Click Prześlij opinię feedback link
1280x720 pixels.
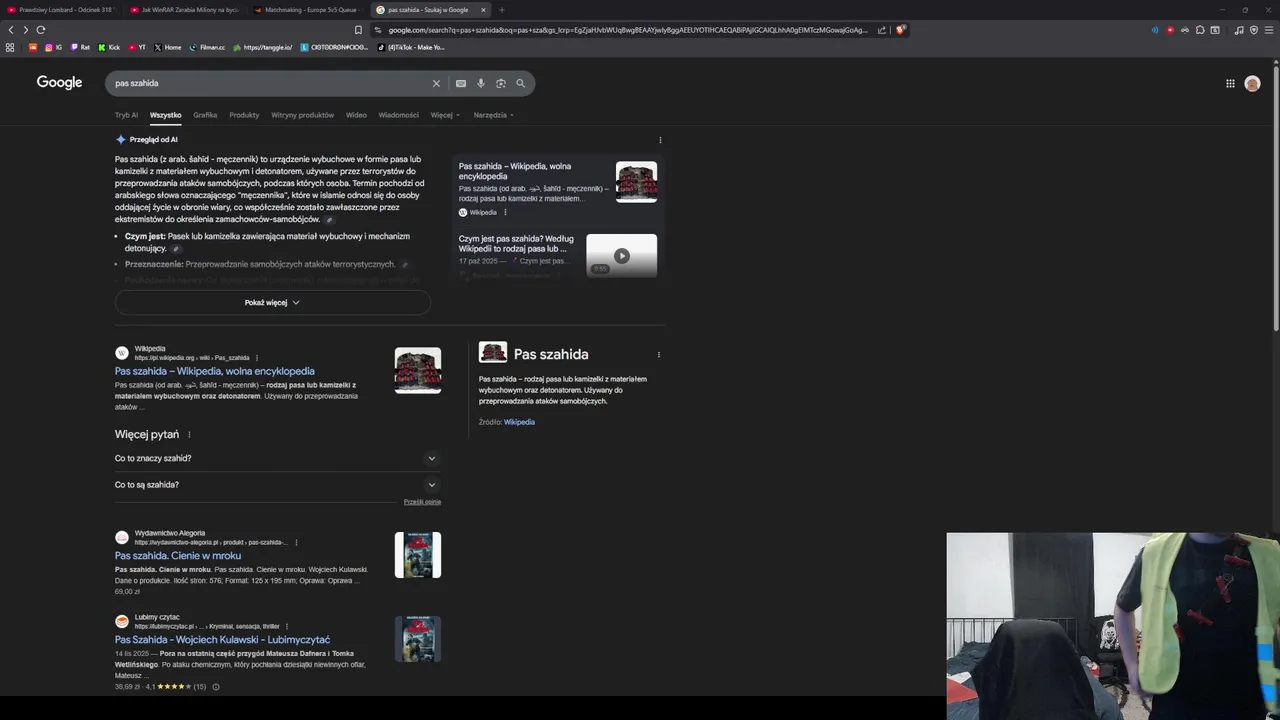422,502
